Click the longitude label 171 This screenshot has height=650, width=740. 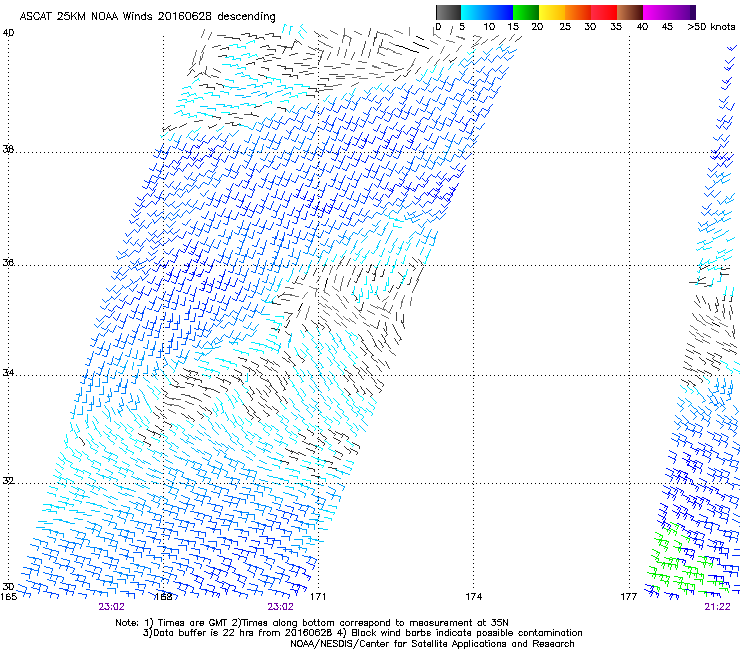318,597
